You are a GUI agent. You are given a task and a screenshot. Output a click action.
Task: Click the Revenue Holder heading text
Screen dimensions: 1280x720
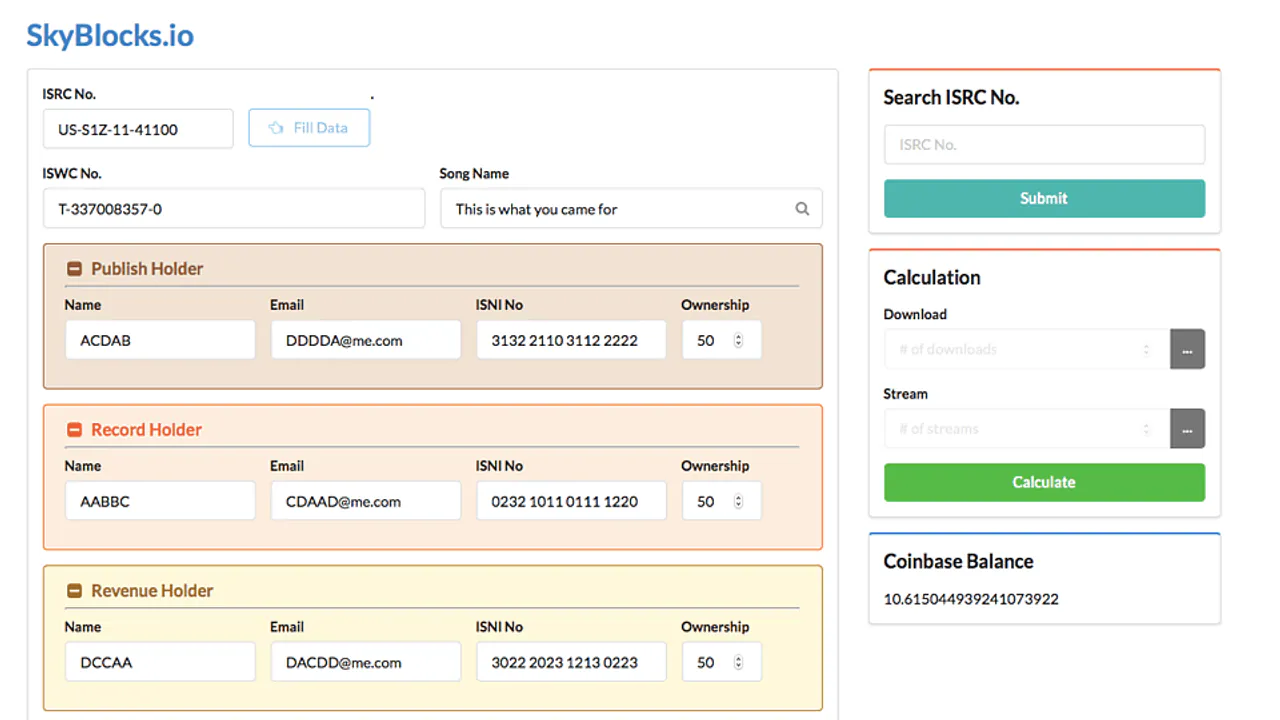point(152,591)
